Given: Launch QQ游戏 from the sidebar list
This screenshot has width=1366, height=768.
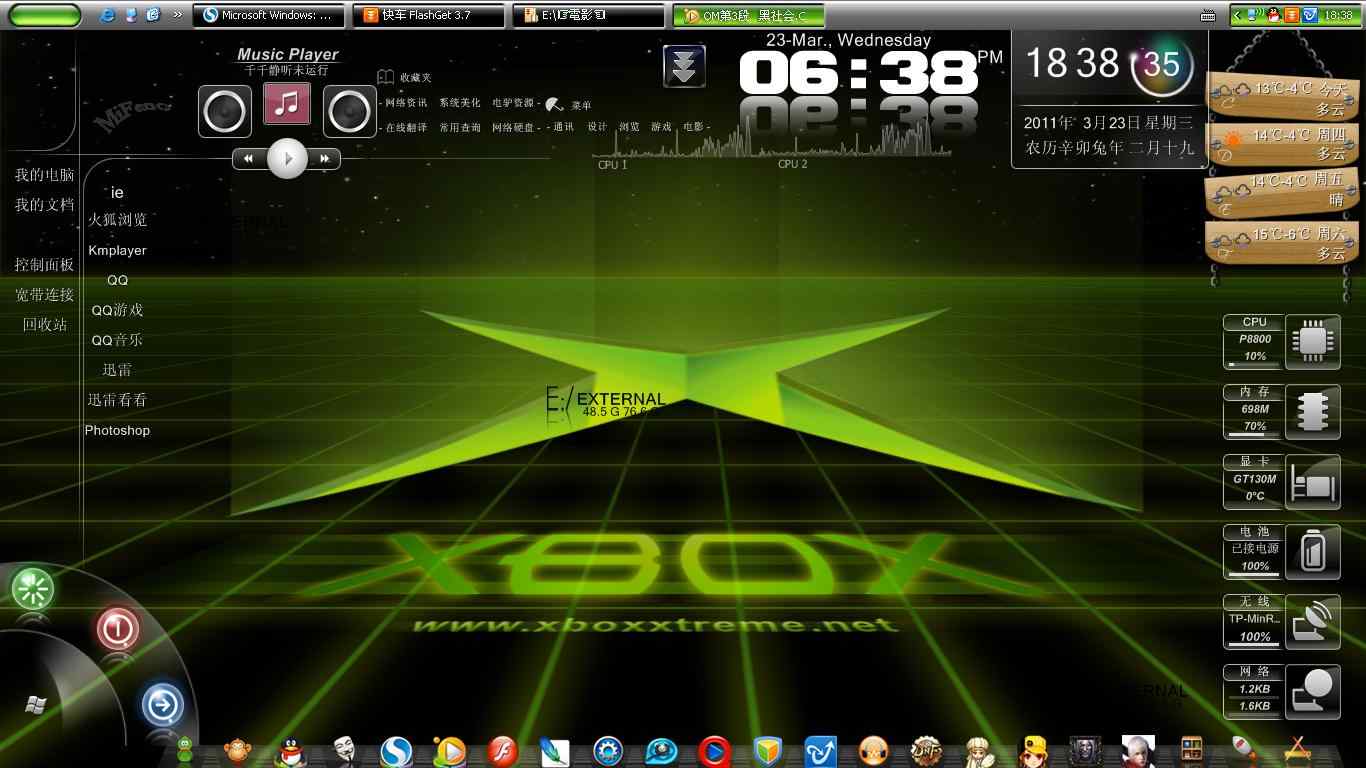Looking at the screenshot, I should click(117, 310).
